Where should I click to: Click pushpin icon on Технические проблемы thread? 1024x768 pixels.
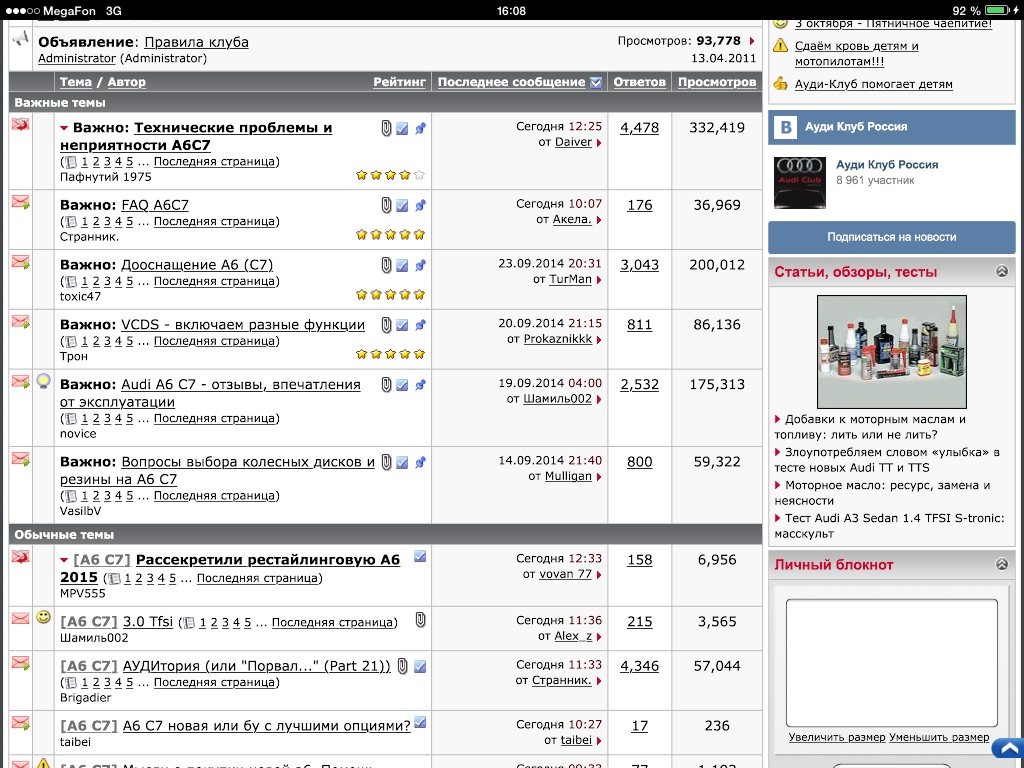[x=421, y=128]
